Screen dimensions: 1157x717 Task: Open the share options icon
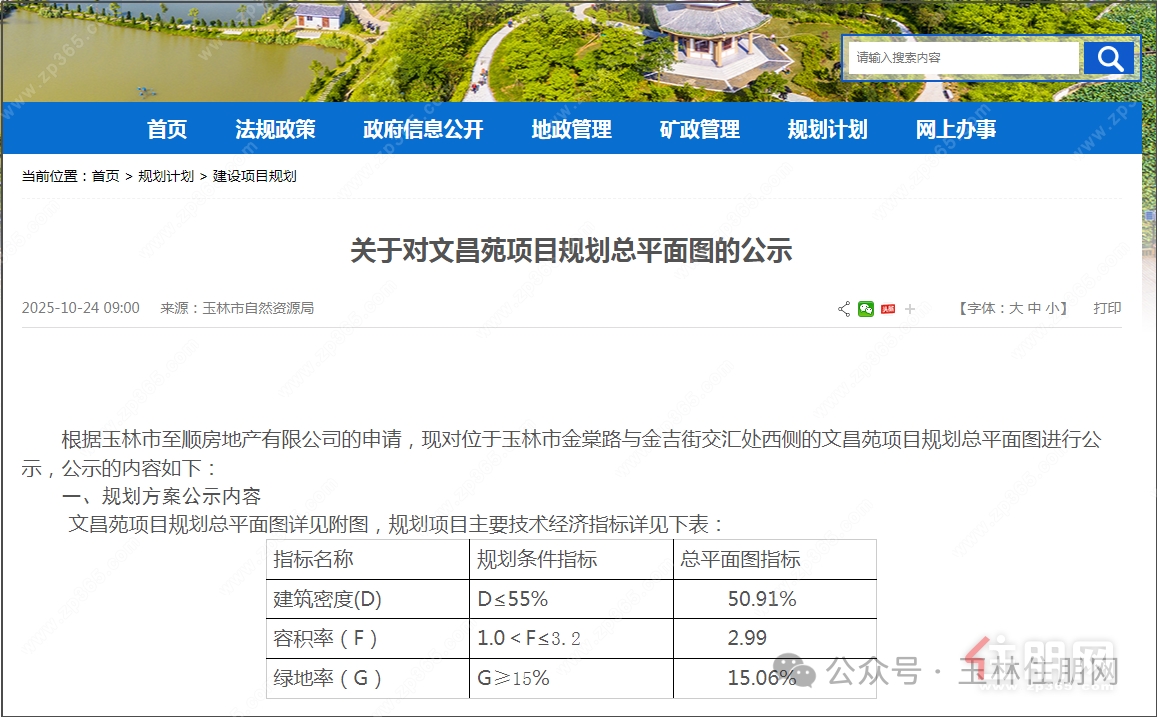843,308
